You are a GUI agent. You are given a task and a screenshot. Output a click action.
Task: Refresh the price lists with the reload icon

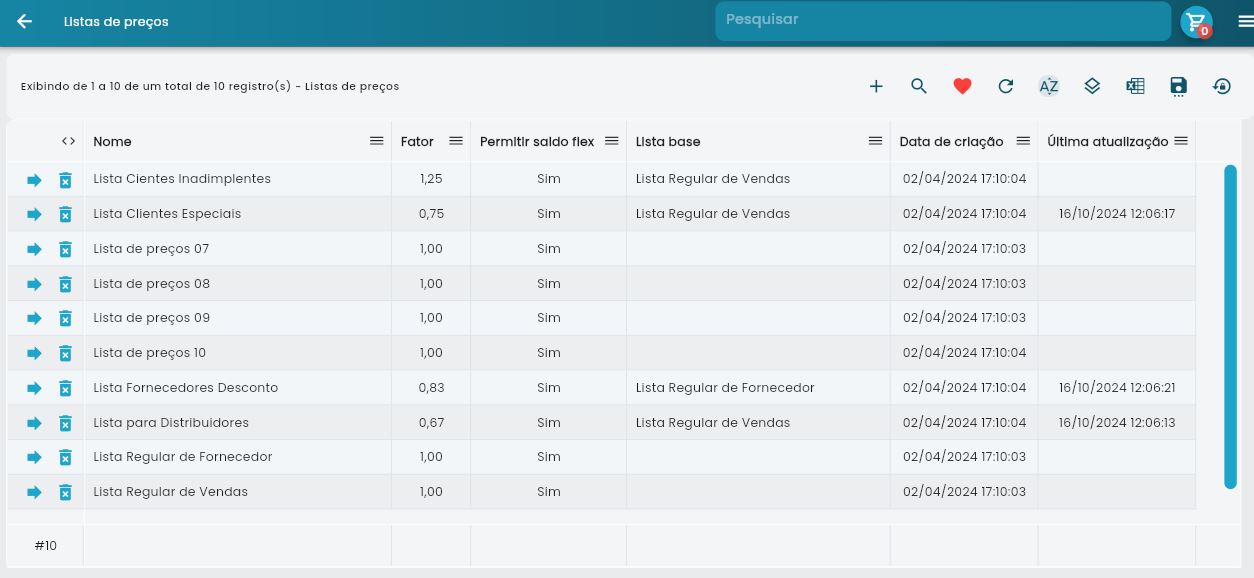pos(1005,86)
